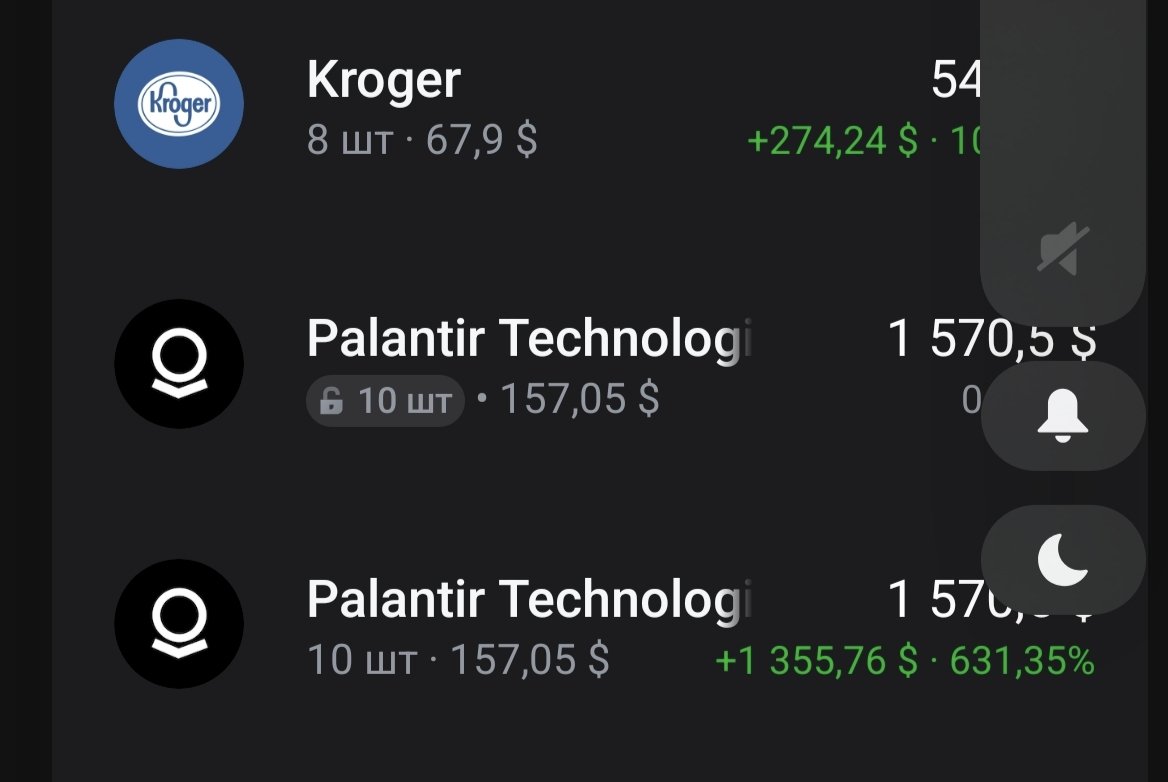Enable the crescent moon do-not-disturb button
The width and height of the screenshot is (1168, 782).
tap(1063, 559)
